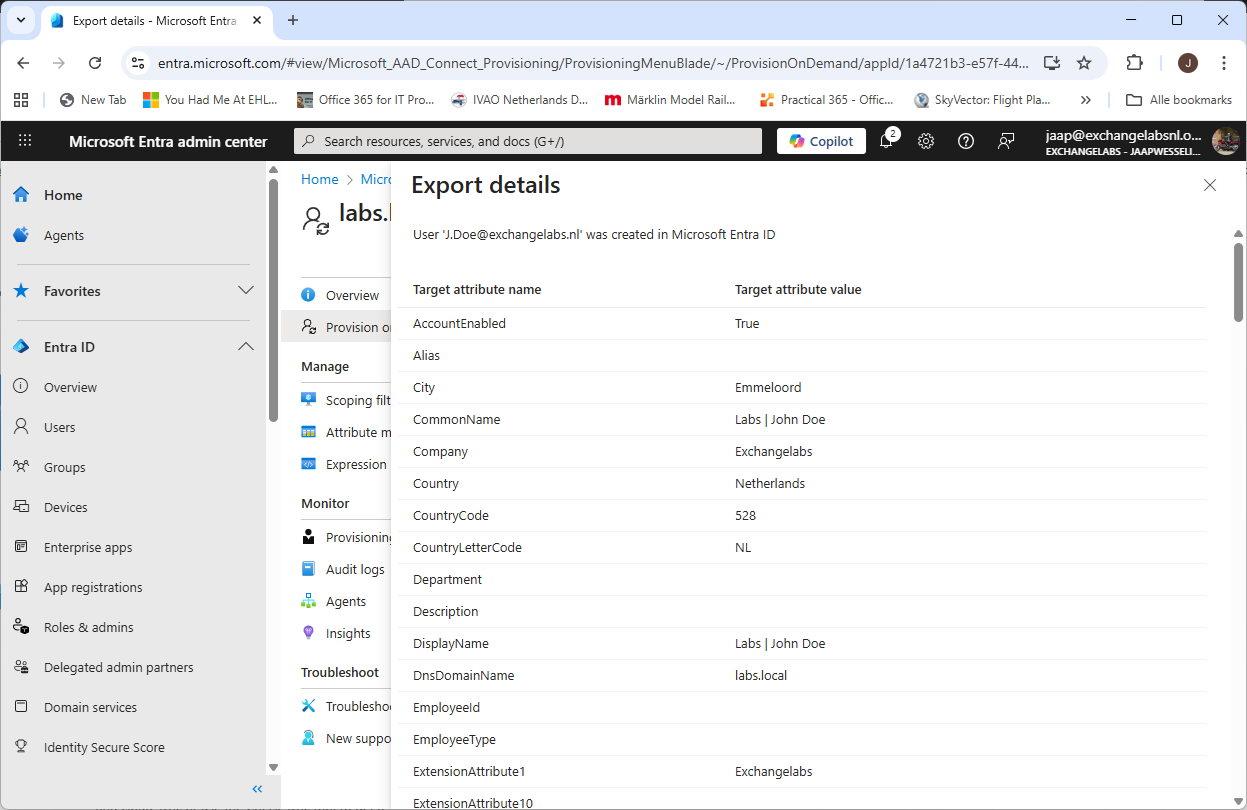Screen dimensions: 1247x810
Task: Click the Home breadcrumb link
Action: click(x=320, y=179)
